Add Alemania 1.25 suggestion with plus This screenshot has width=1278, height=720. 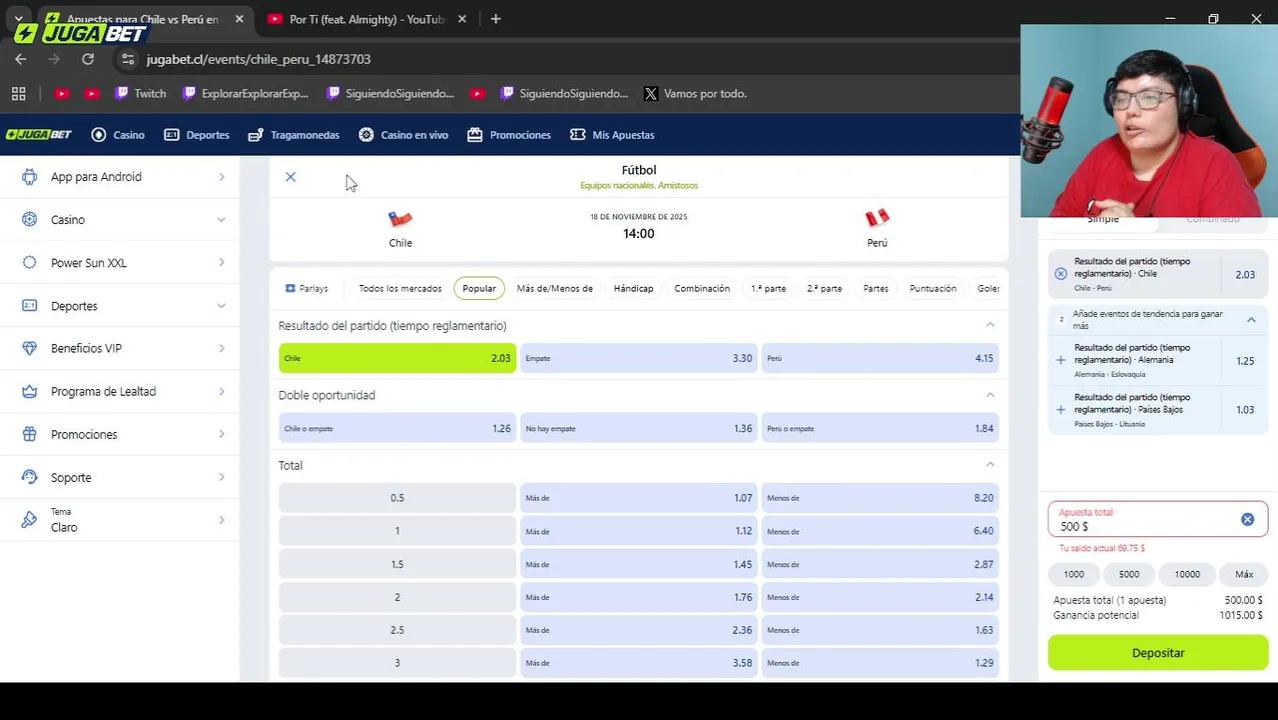(x=1061, y=361)
